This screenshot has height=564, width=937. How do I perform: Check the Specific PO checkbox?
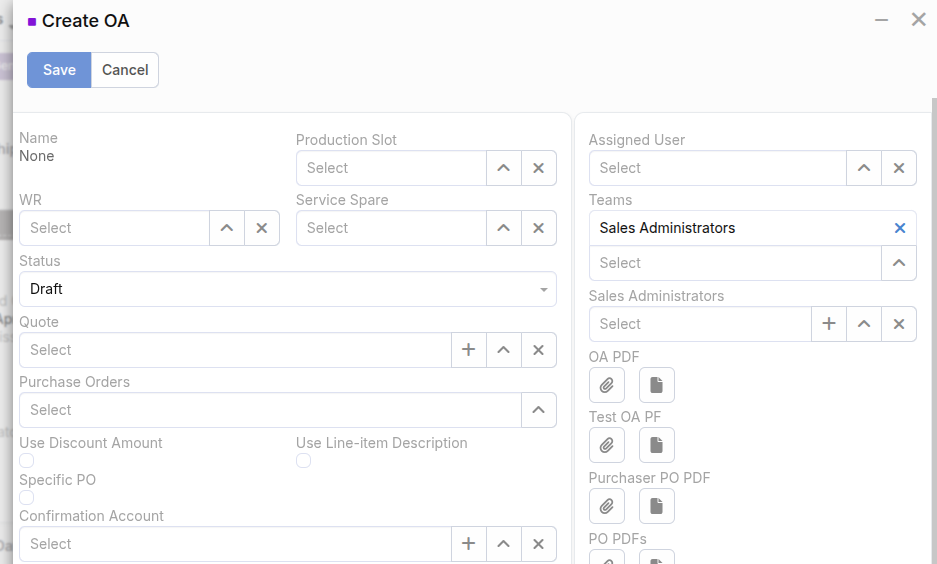27,498
